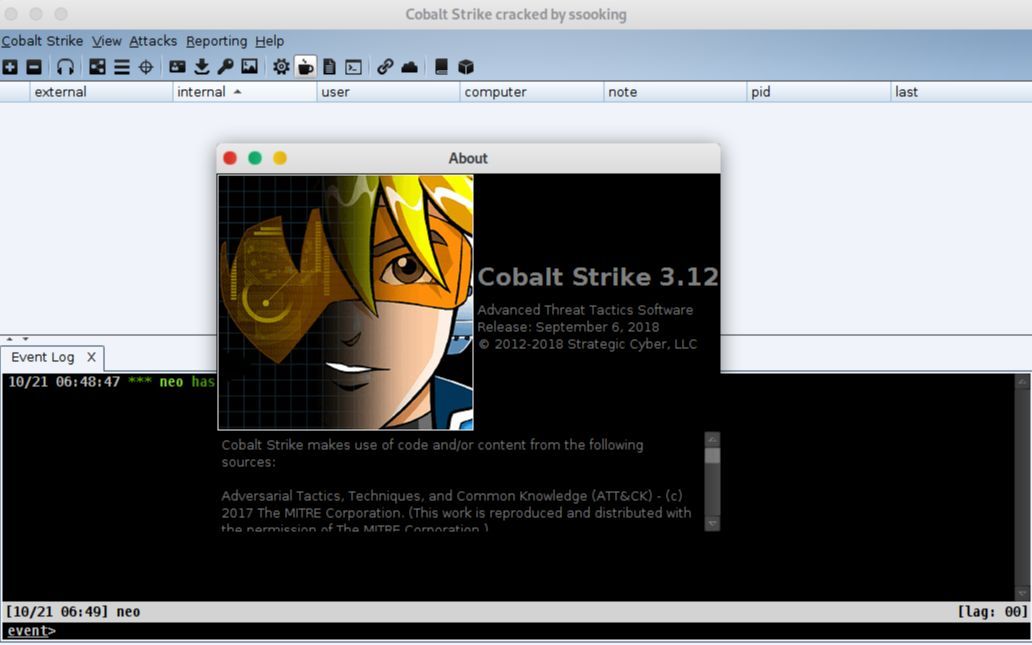Click MS Office Macro document icon

click(x=330, y=66)
